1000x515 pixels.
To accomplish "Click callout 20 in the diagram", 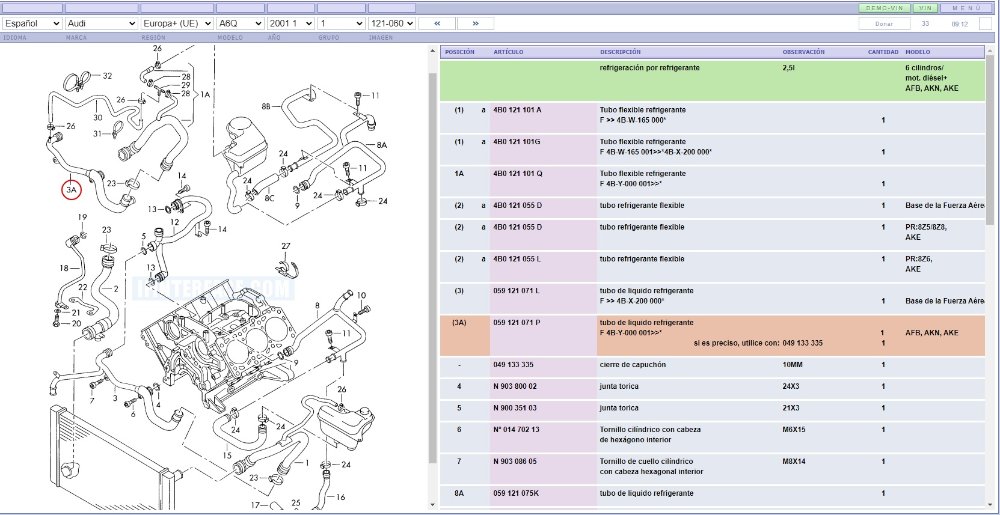I will coord(76,323).
